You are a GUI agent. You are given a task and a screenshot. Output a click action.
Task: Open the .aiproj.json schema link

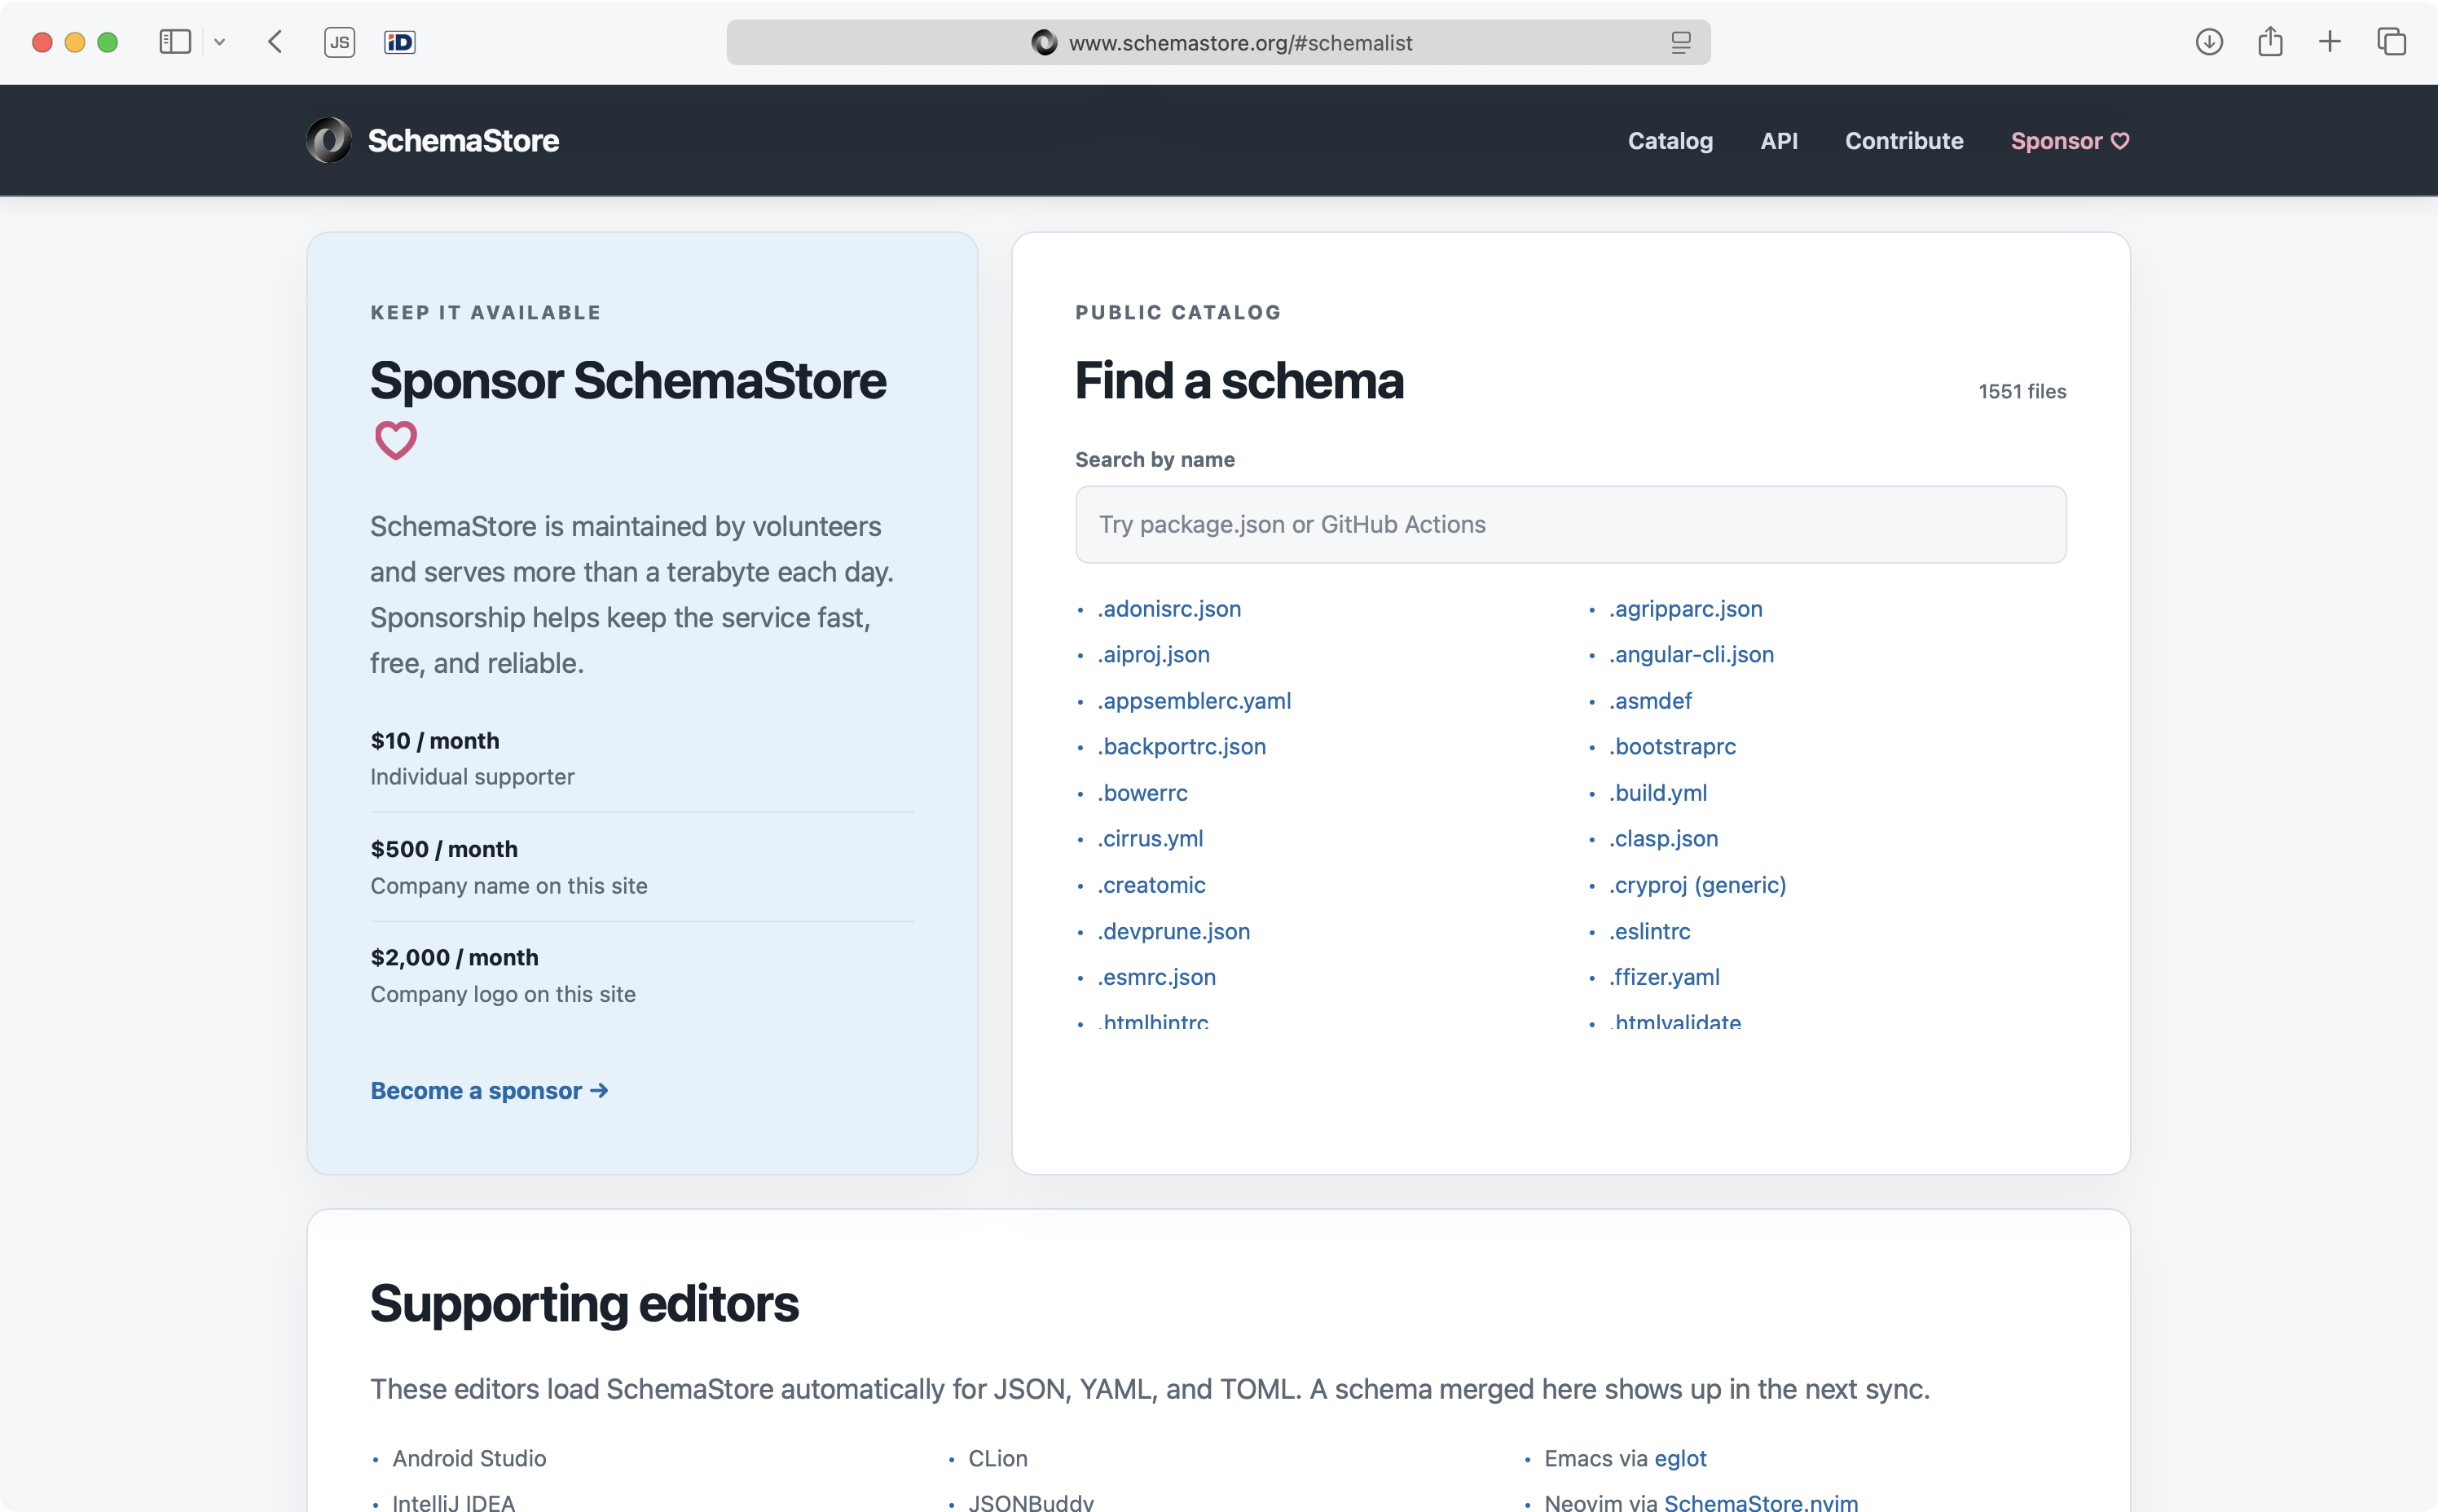click(x=1153, y=655)
